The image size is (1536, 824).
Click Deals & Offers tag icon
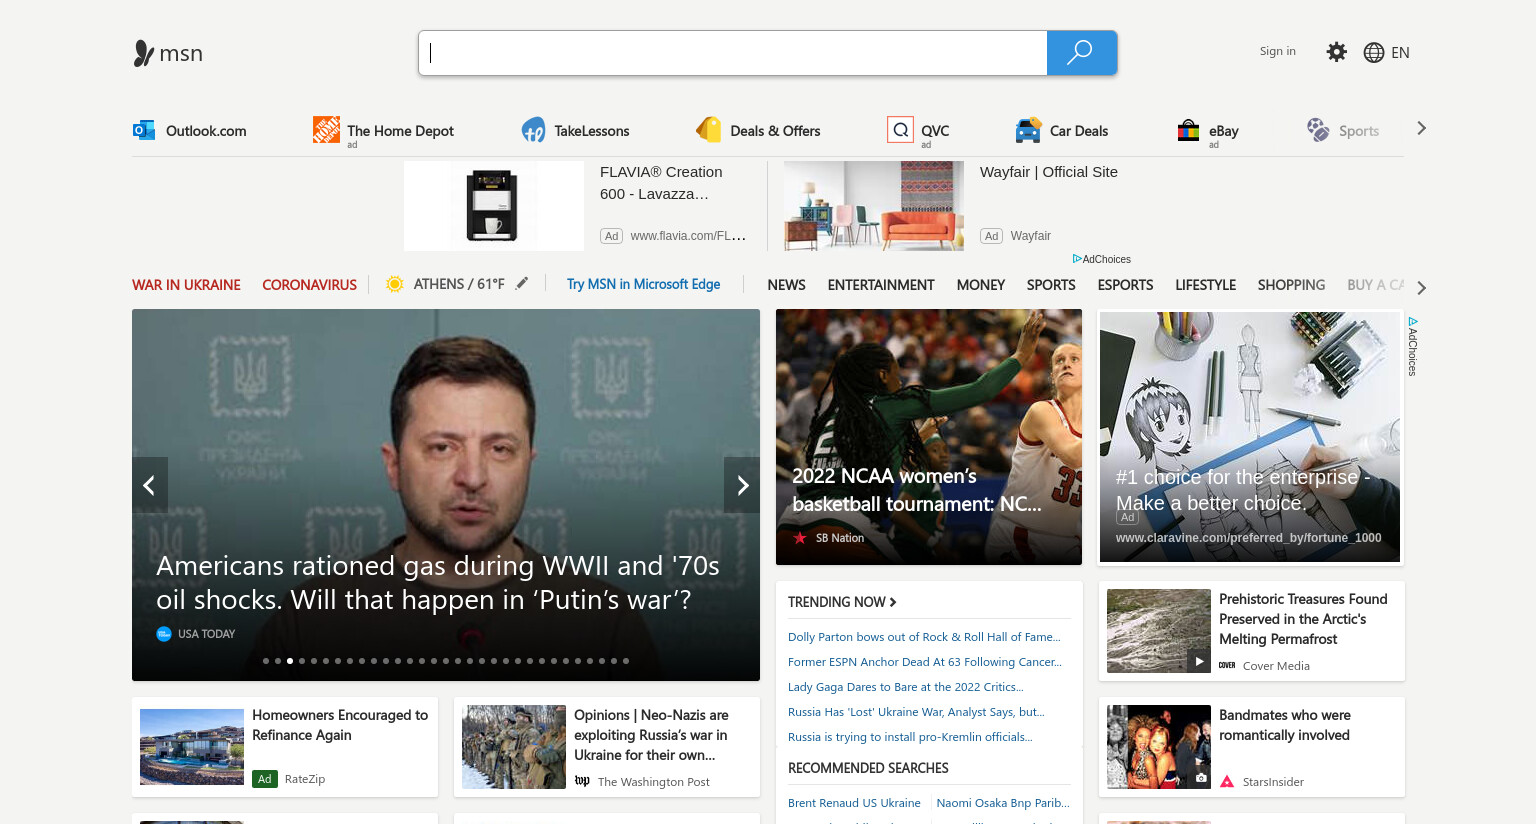(x=708, y=130)
